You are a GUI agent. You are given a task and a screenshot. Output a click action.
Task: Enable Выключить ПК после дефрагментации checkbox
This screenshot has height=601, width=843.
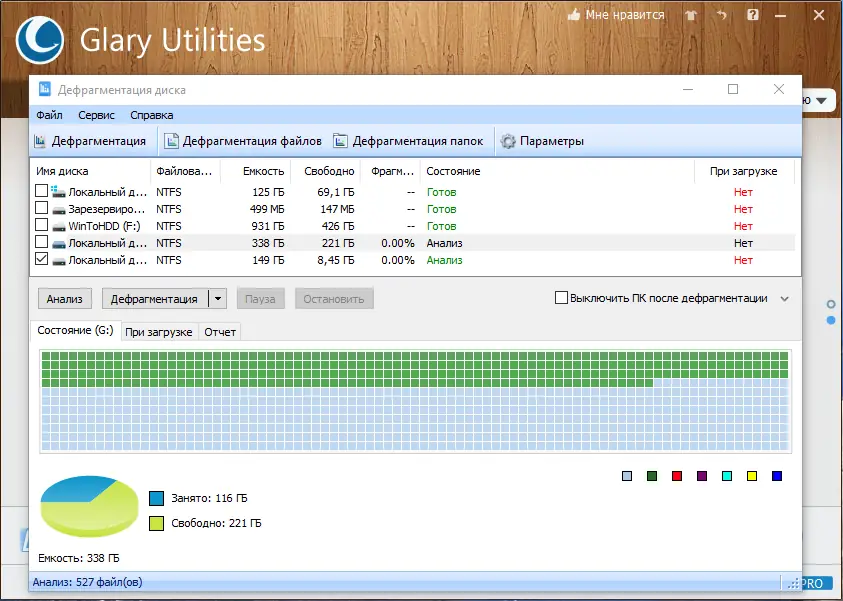tap(561, 298)
